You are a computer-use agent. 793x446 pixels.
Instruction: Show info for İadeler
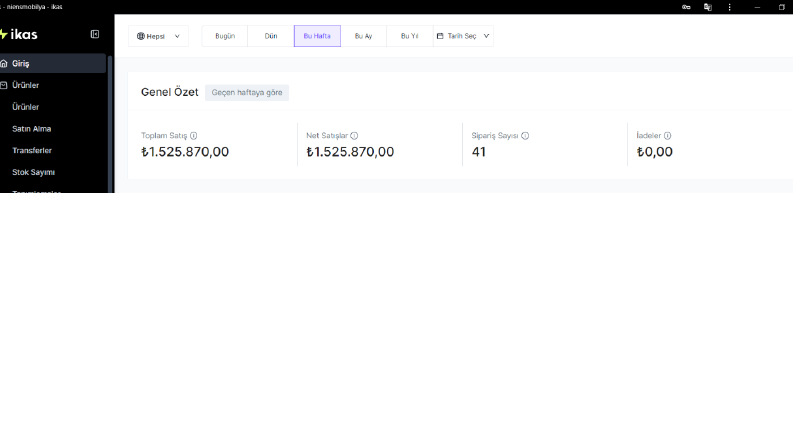(x=668, y=136)
